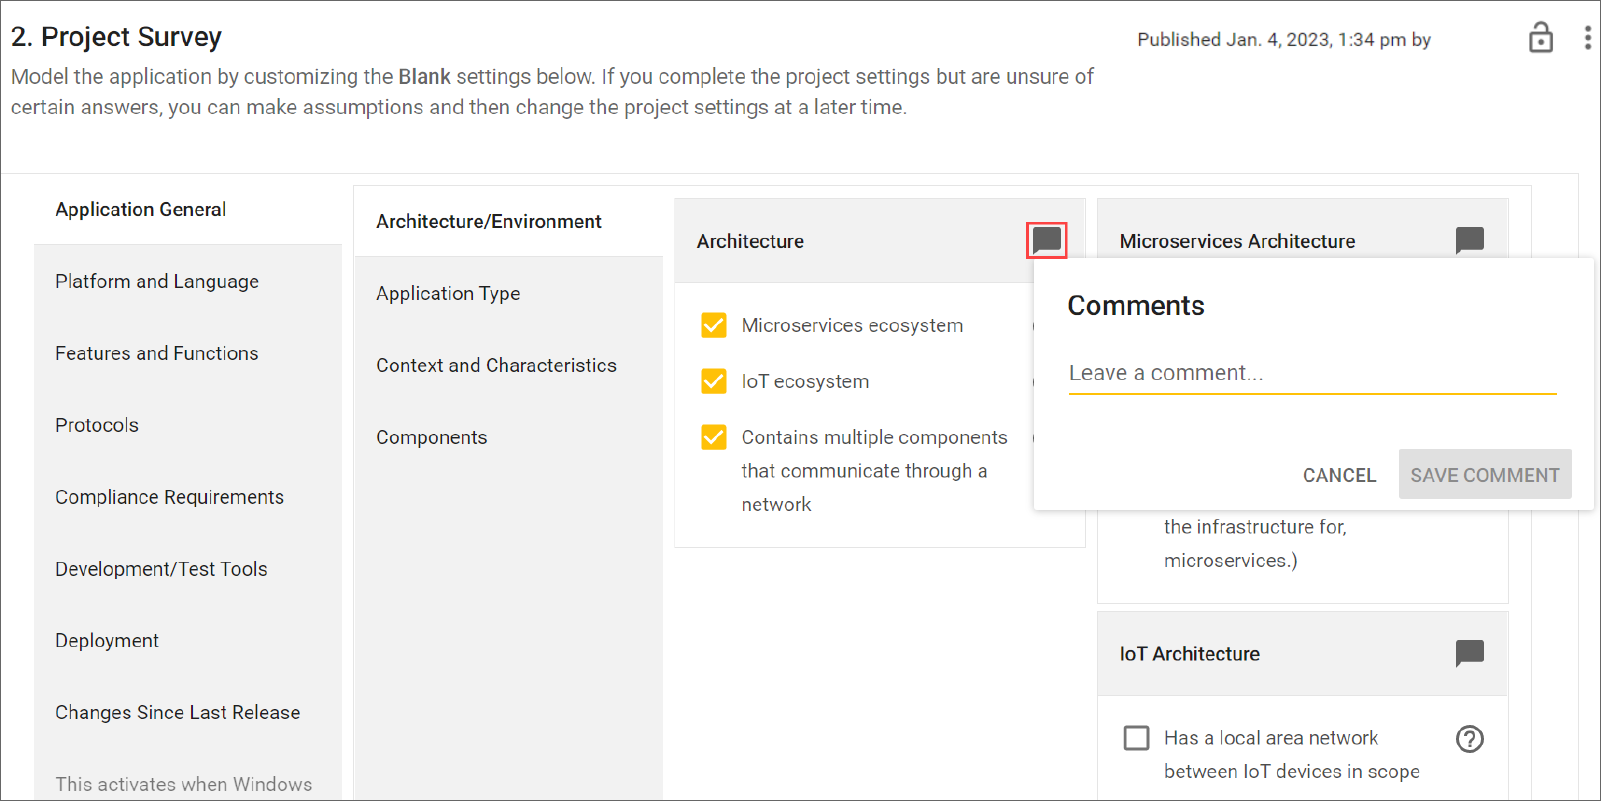The height and width of the screenshot is (801, 1601).
Task: Select Application General section
Action: point(141,209)
